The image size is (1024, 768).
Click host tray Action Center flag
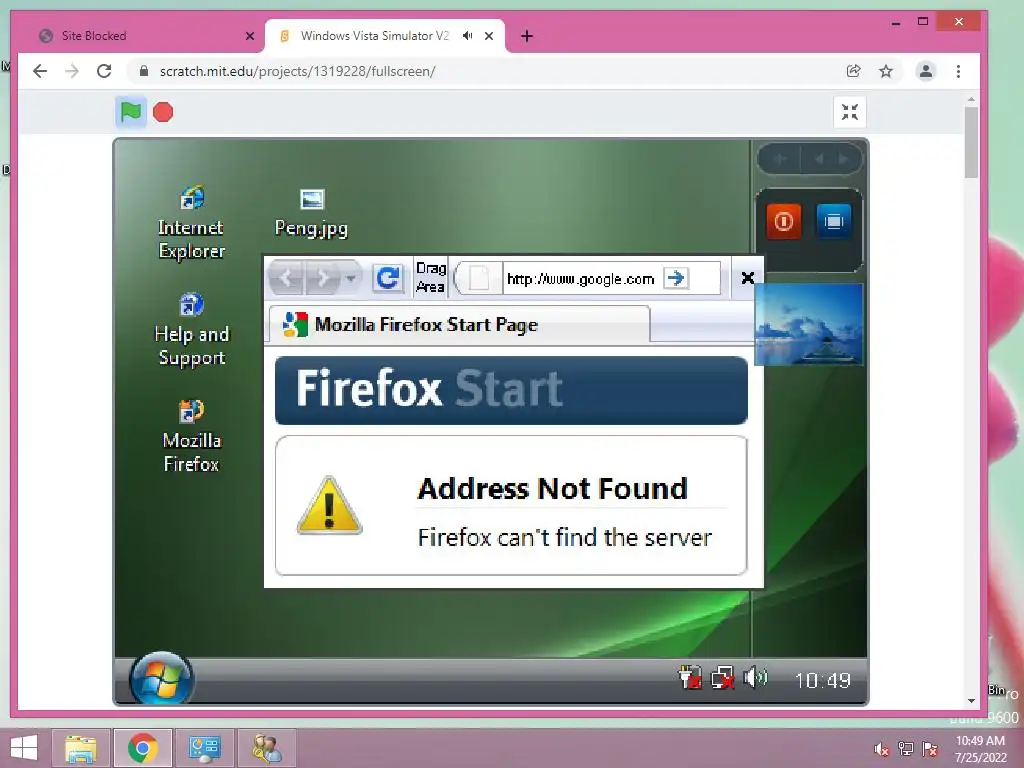930,749
